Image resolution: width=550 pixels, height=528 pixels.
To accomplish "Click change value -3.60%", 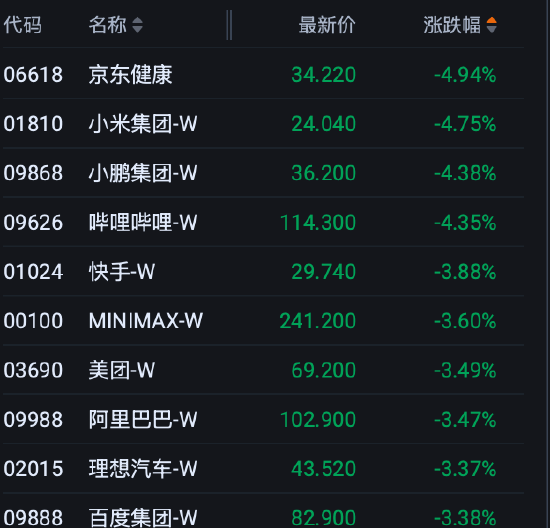I will [x=465, y=321].
